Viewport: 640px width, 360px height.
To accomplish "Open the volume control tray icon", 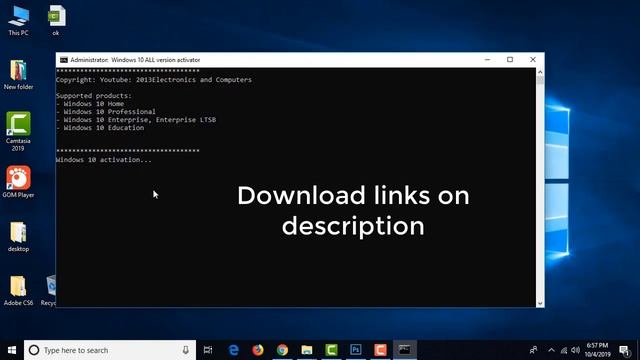I will (x=576, y=350).
